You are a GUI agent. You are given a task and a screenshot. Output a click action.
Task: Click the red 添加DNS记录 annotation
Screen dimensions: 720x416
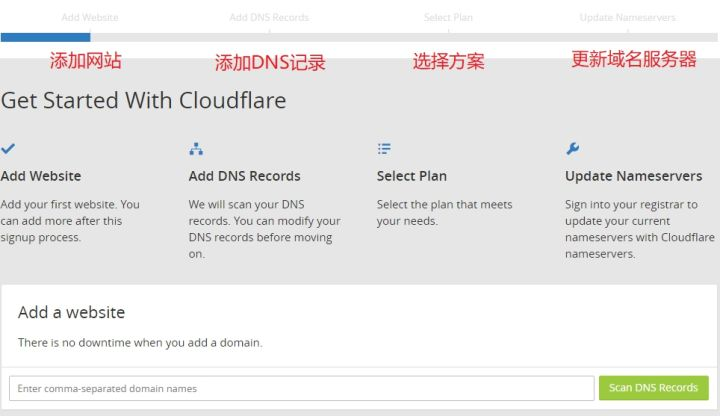(x=270, y=63)
